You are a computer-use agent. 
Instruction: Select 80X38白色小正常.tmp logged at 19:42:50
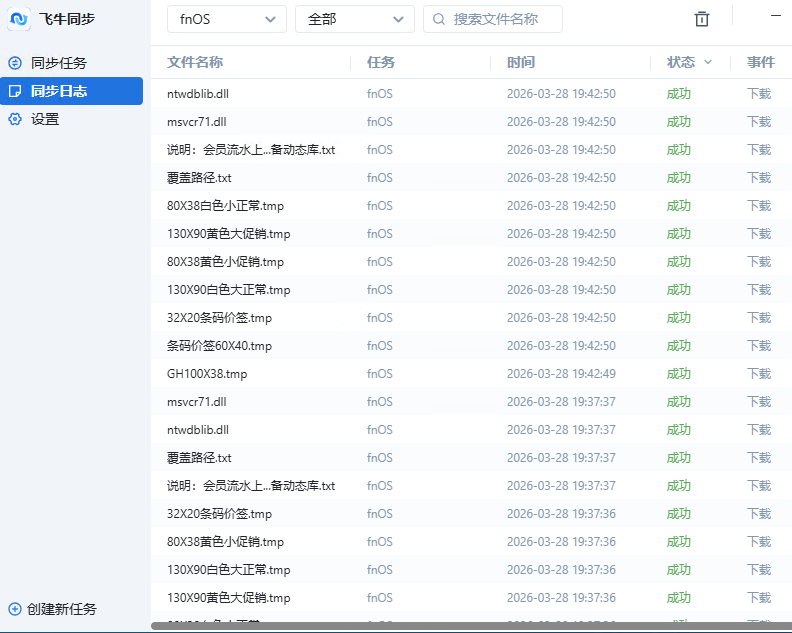[225, 206]
